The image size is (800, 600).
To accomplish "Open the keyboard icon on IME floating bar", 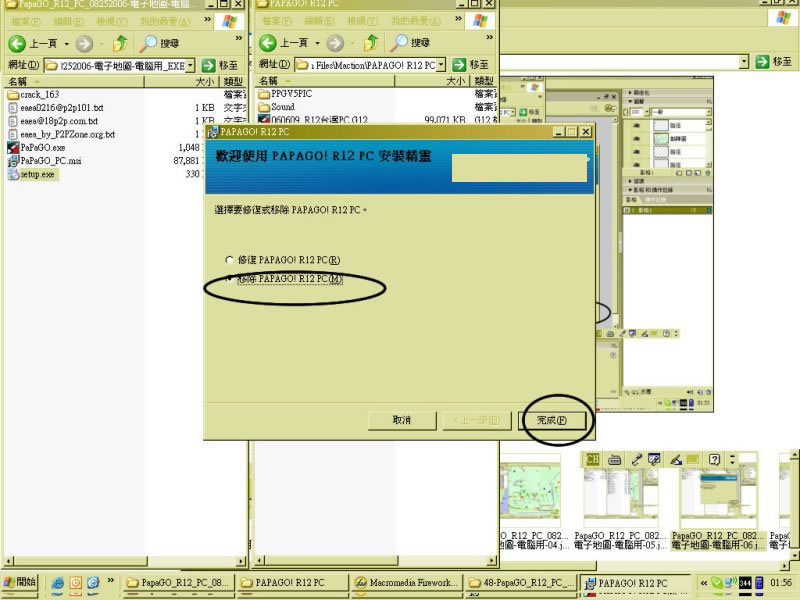I will [x=614, y=460].
